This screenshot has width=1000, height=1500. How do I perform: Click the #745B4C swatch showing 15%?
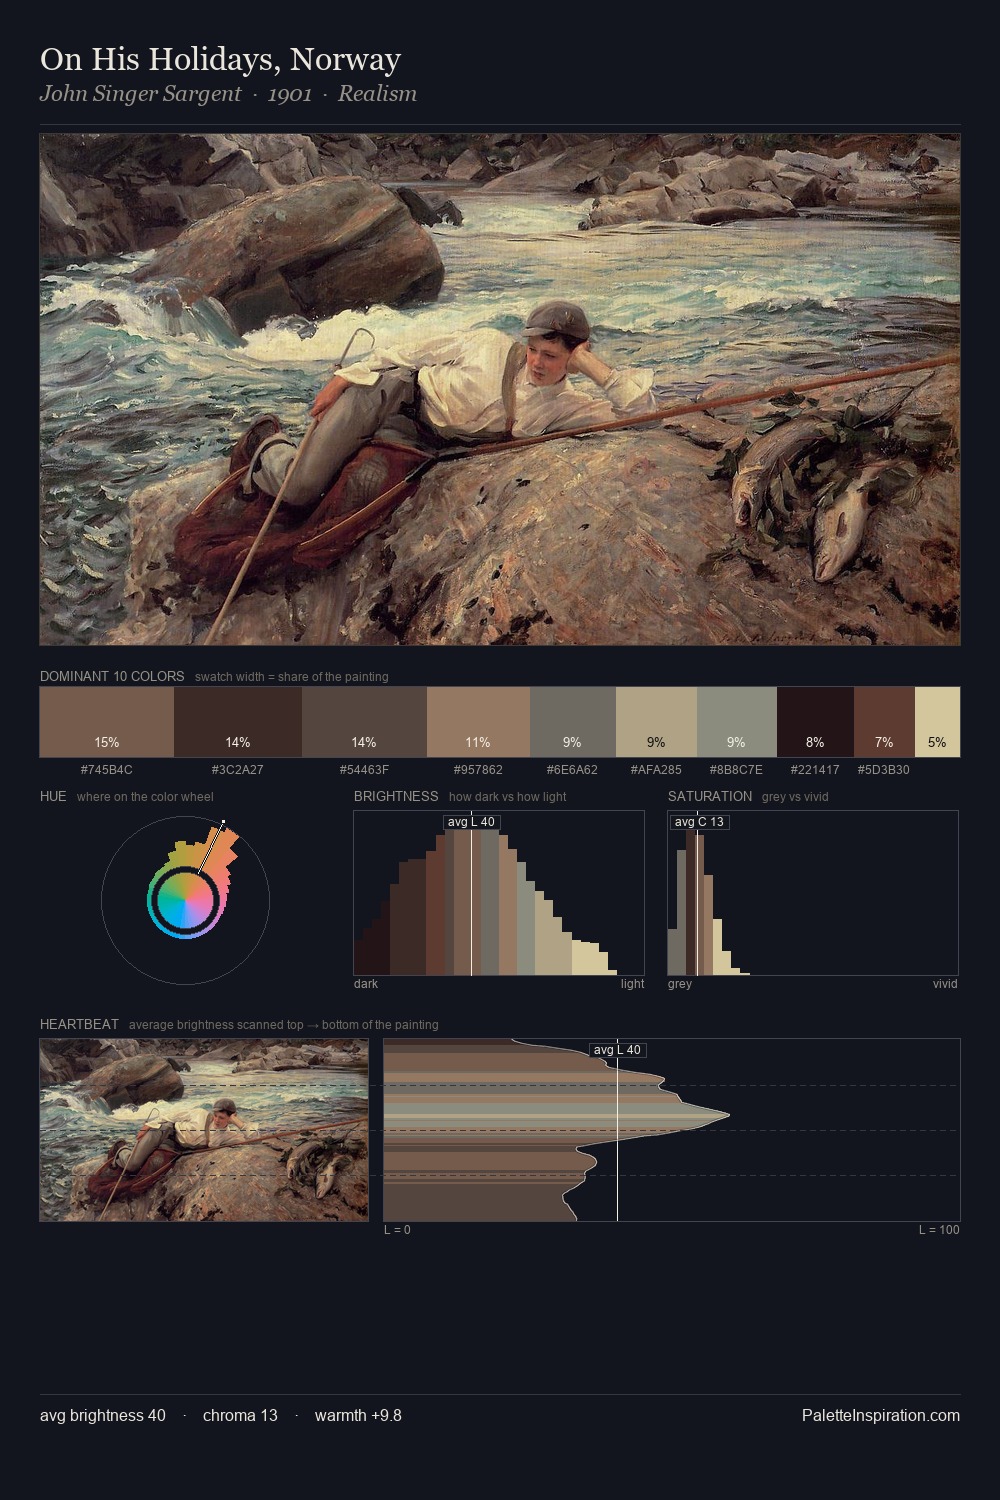click(107, 722)
